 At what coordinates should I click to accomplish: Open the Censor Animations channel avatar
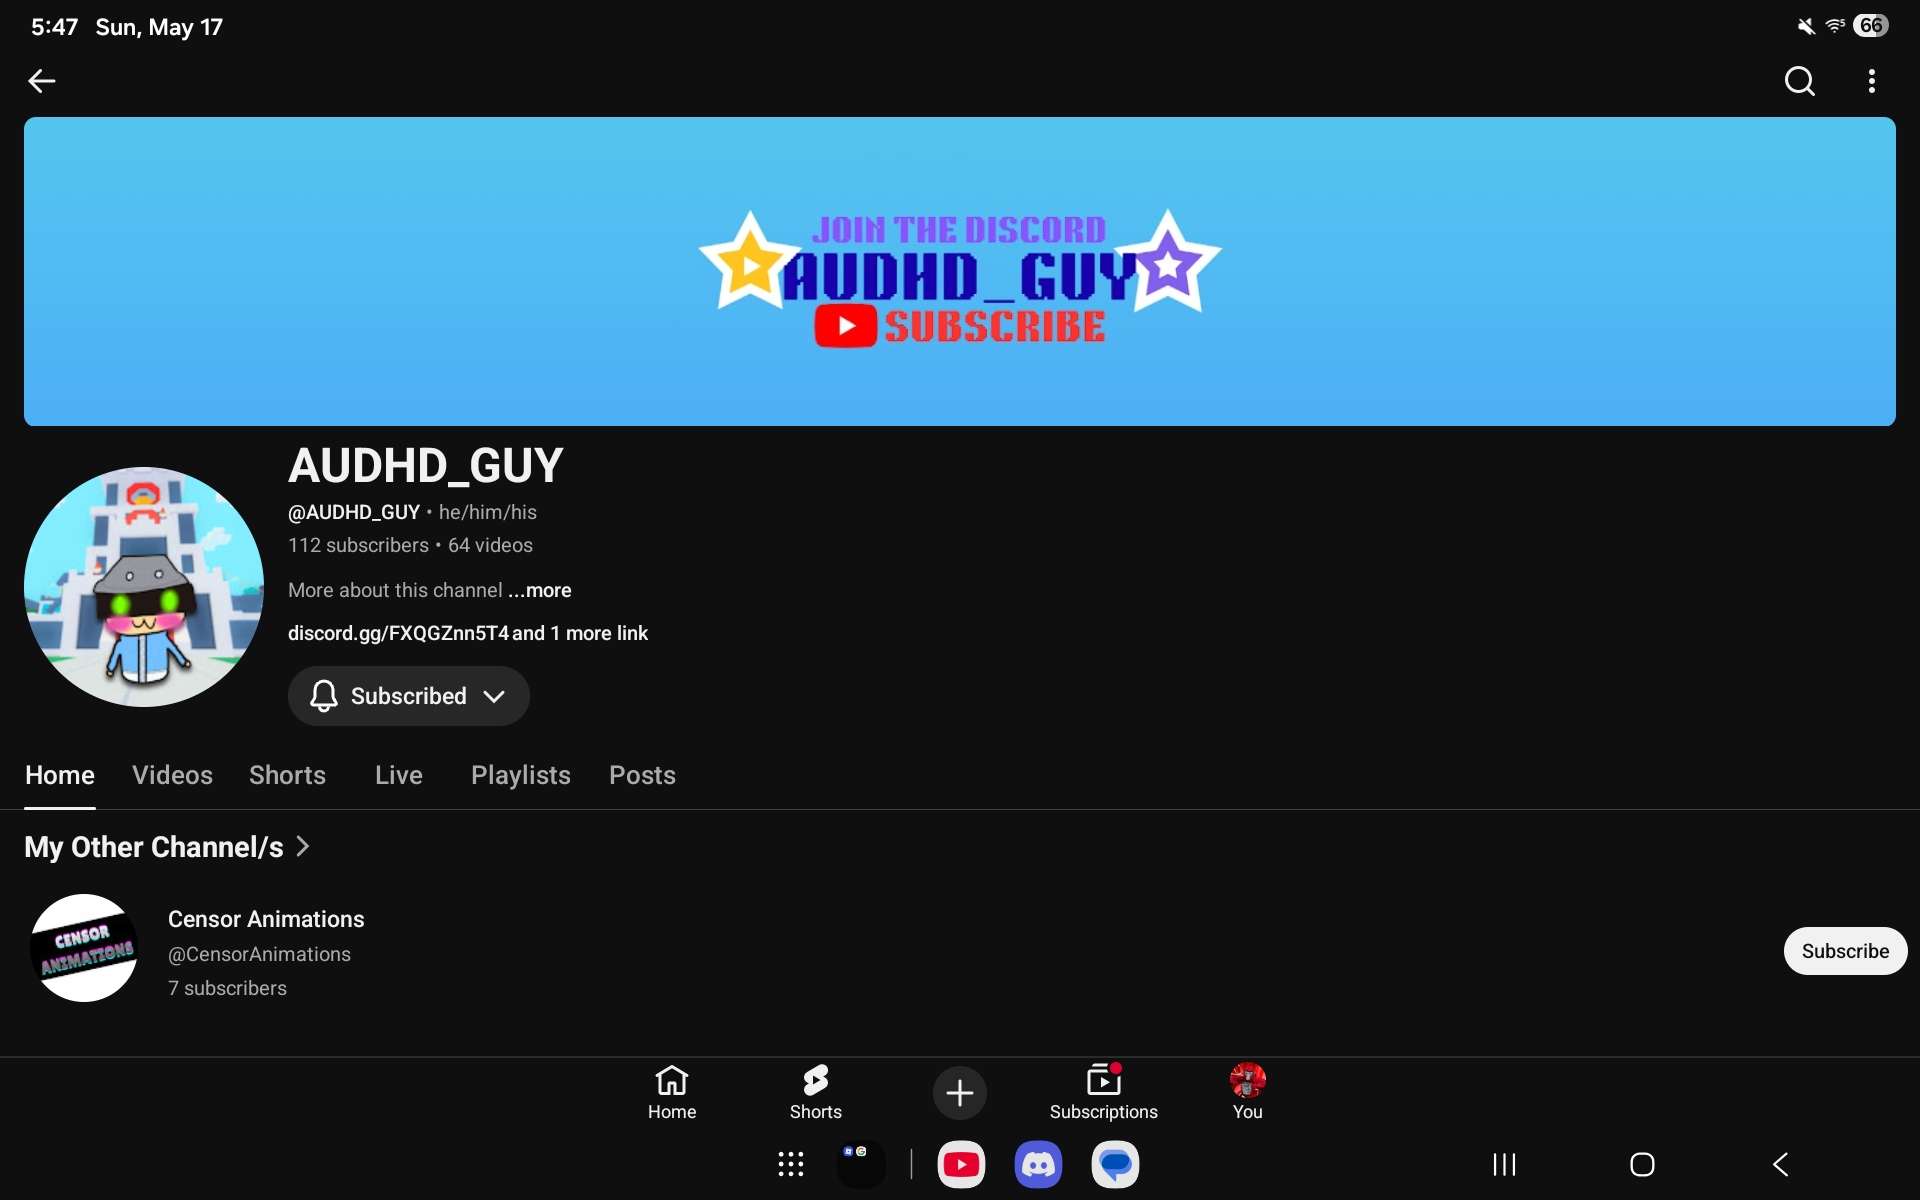(x=84, y=948)
